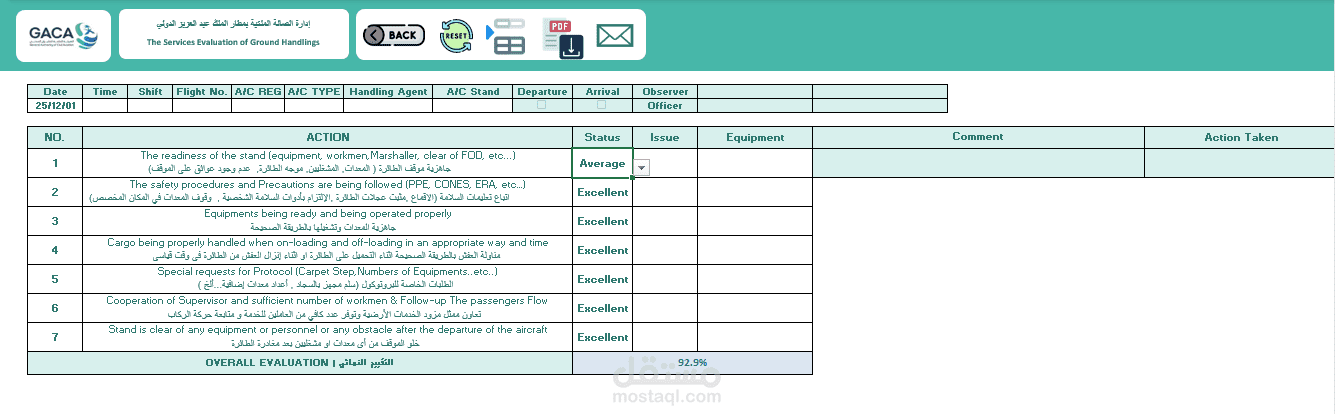
Task: Click the GACA logo
Action: tap(63, 35)
